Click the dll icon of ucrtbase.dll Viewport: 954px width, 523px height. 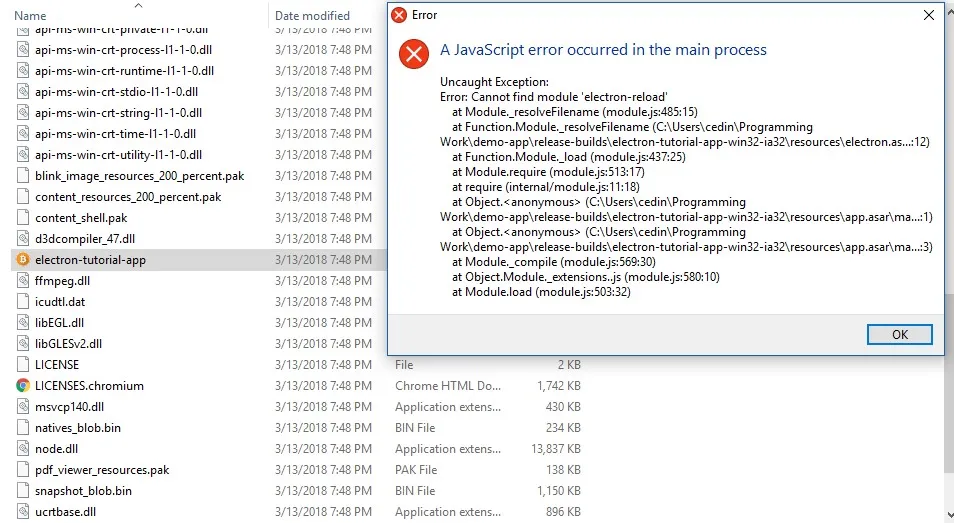23,511
